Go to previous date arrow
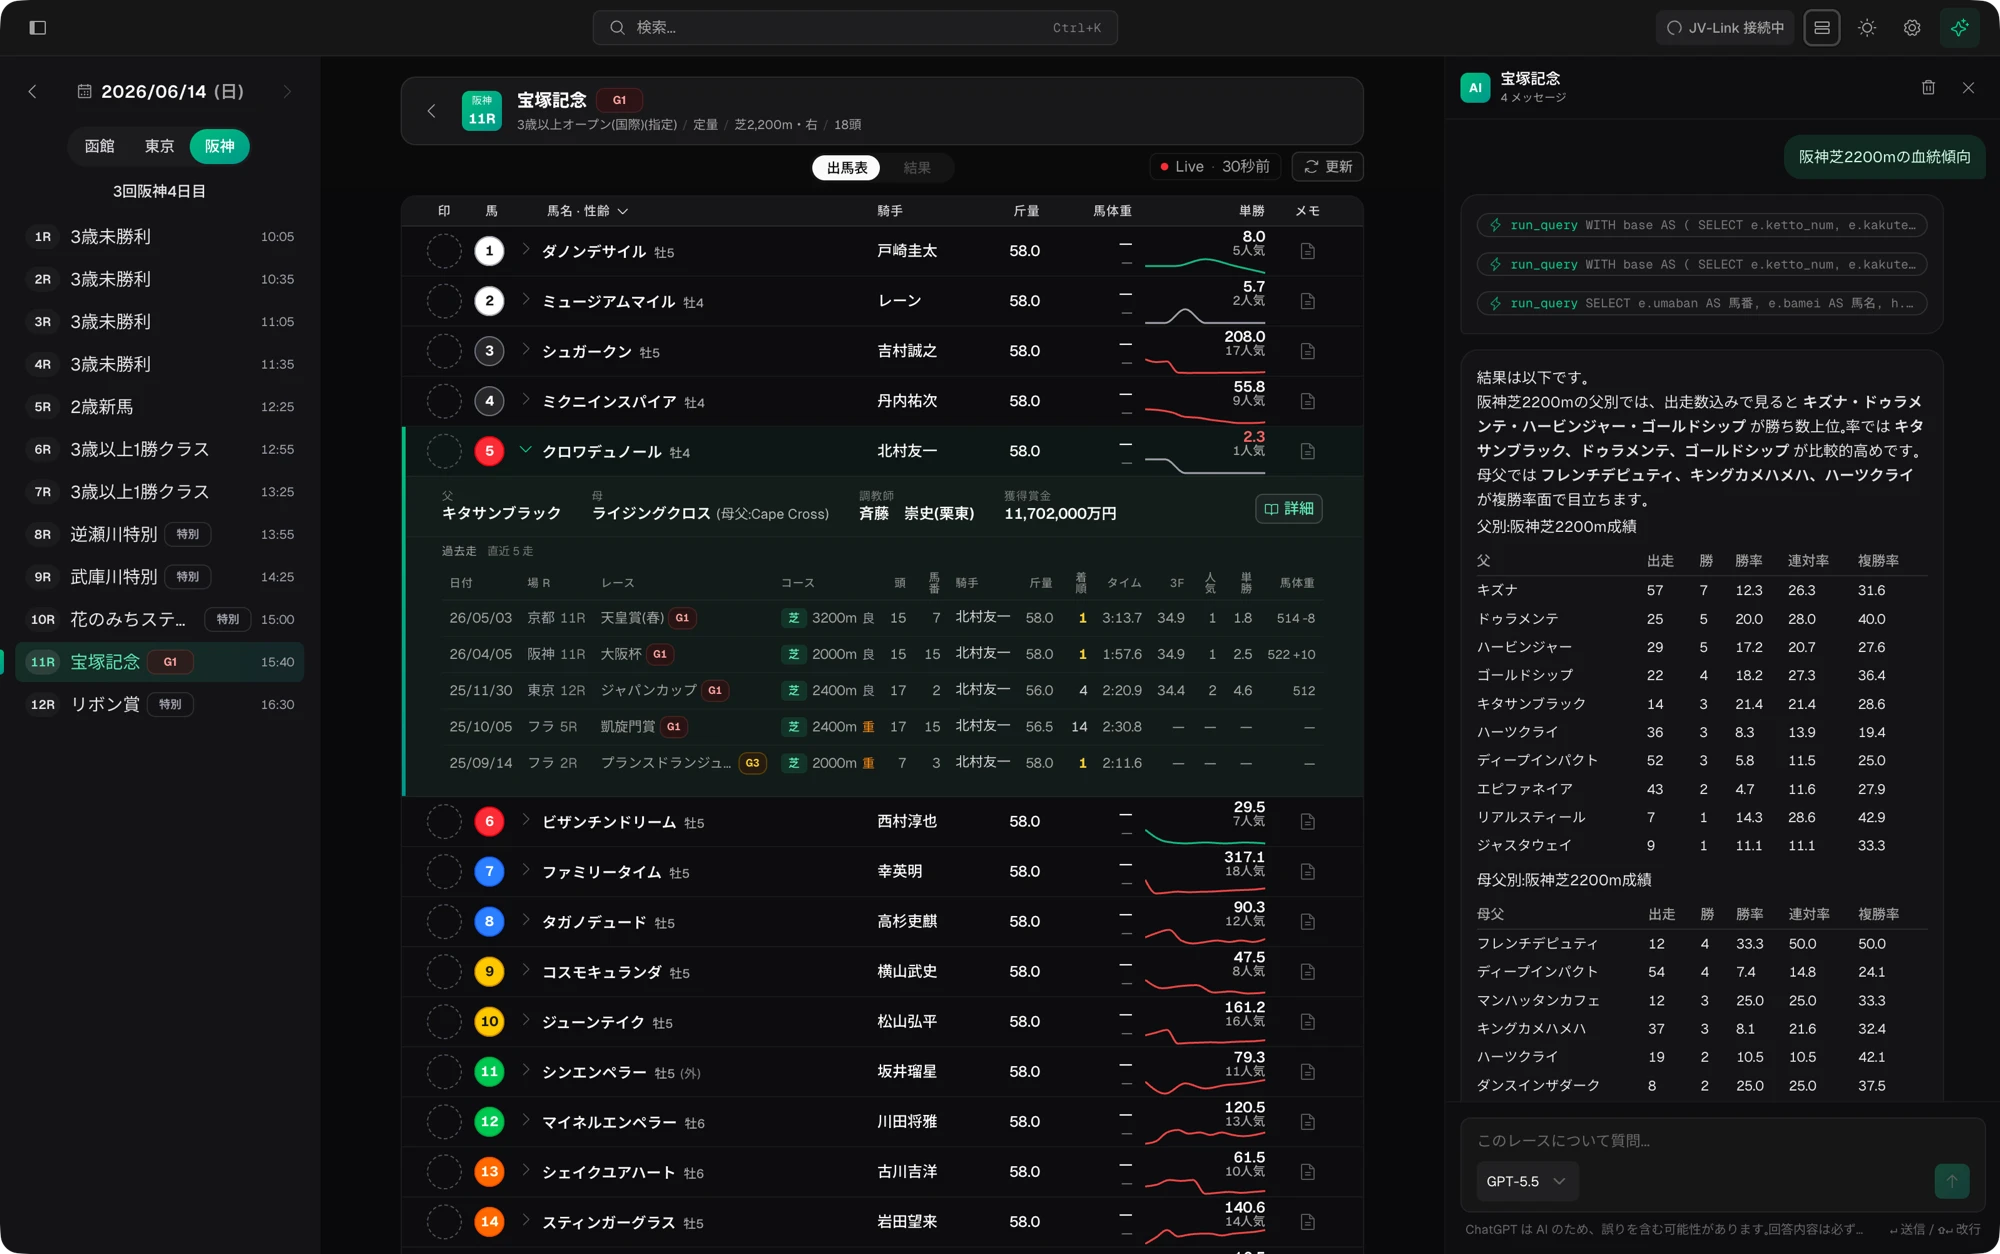The image size is (2000, 1254). (x=33, y=92)
